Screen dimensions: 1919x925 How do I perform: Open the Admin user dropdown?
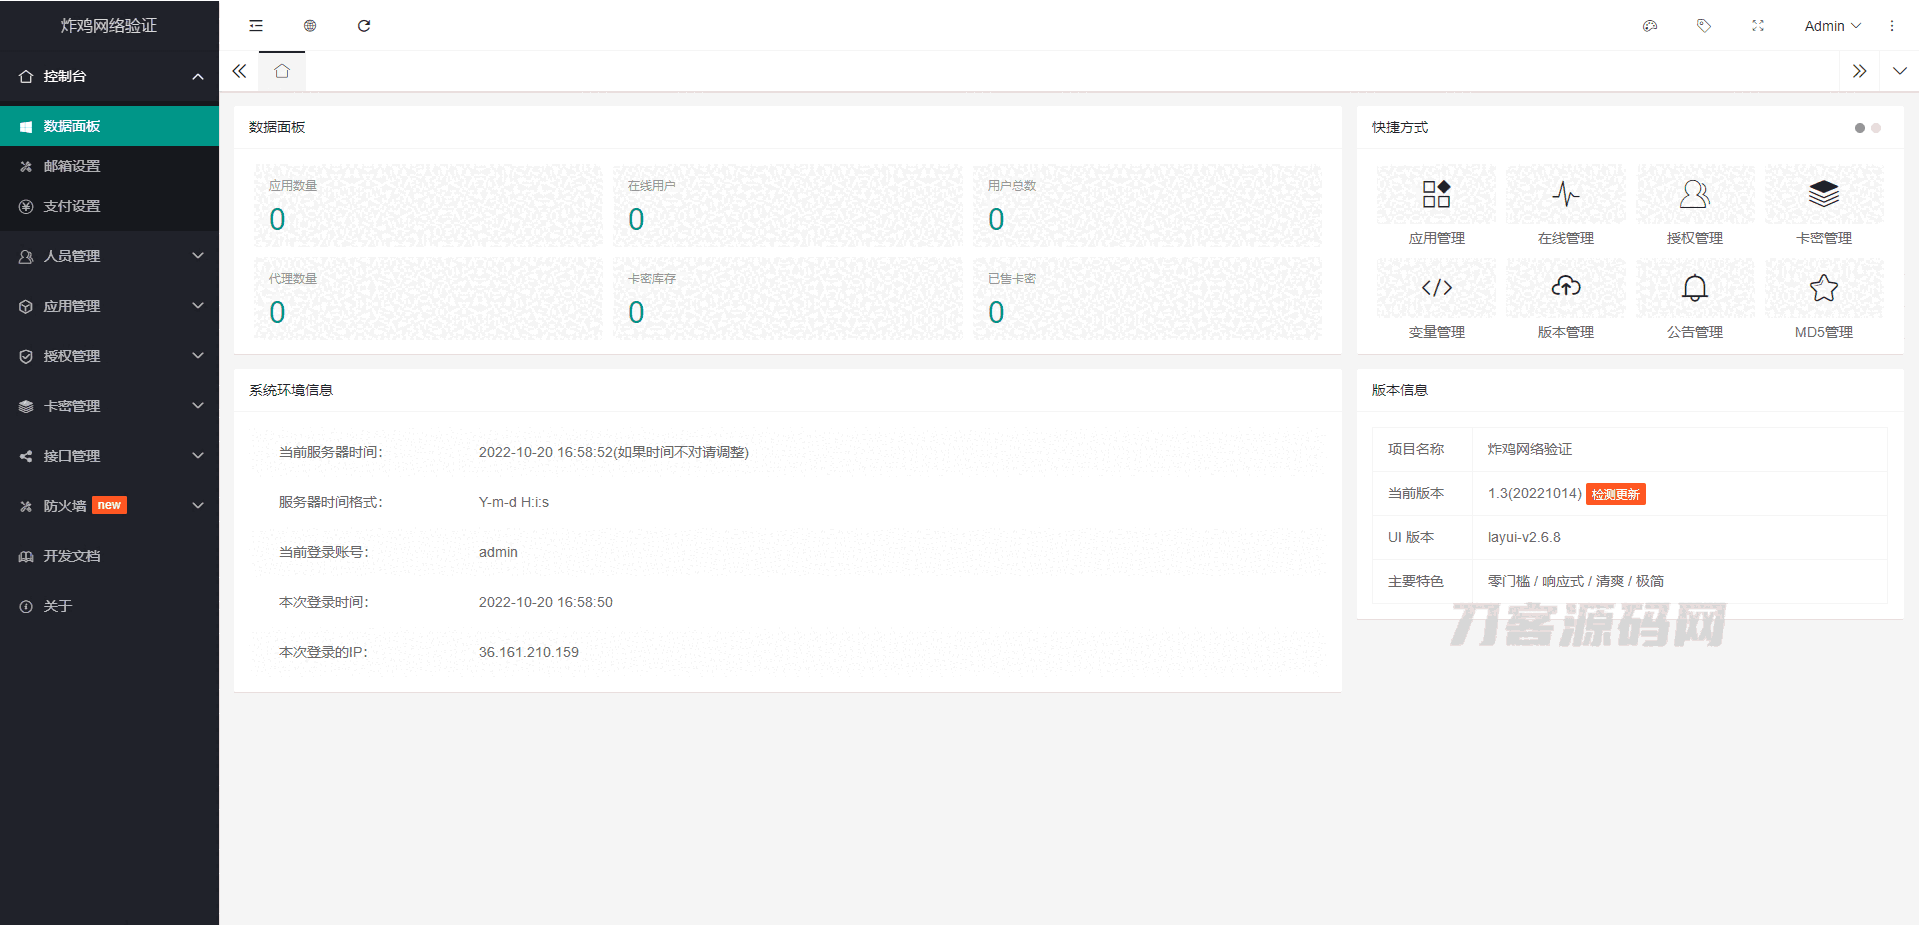(x=1831, y=26)
